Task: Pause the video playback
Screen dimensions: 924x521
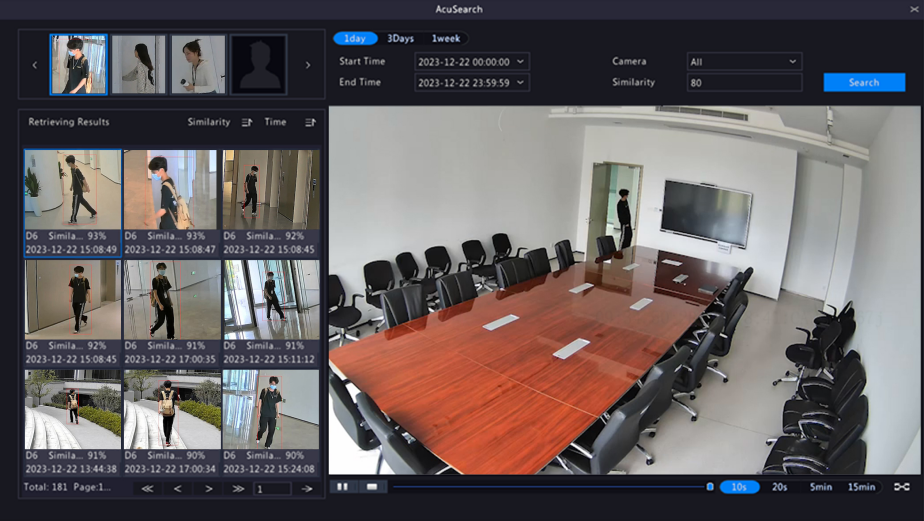Action: click(342, 487)
